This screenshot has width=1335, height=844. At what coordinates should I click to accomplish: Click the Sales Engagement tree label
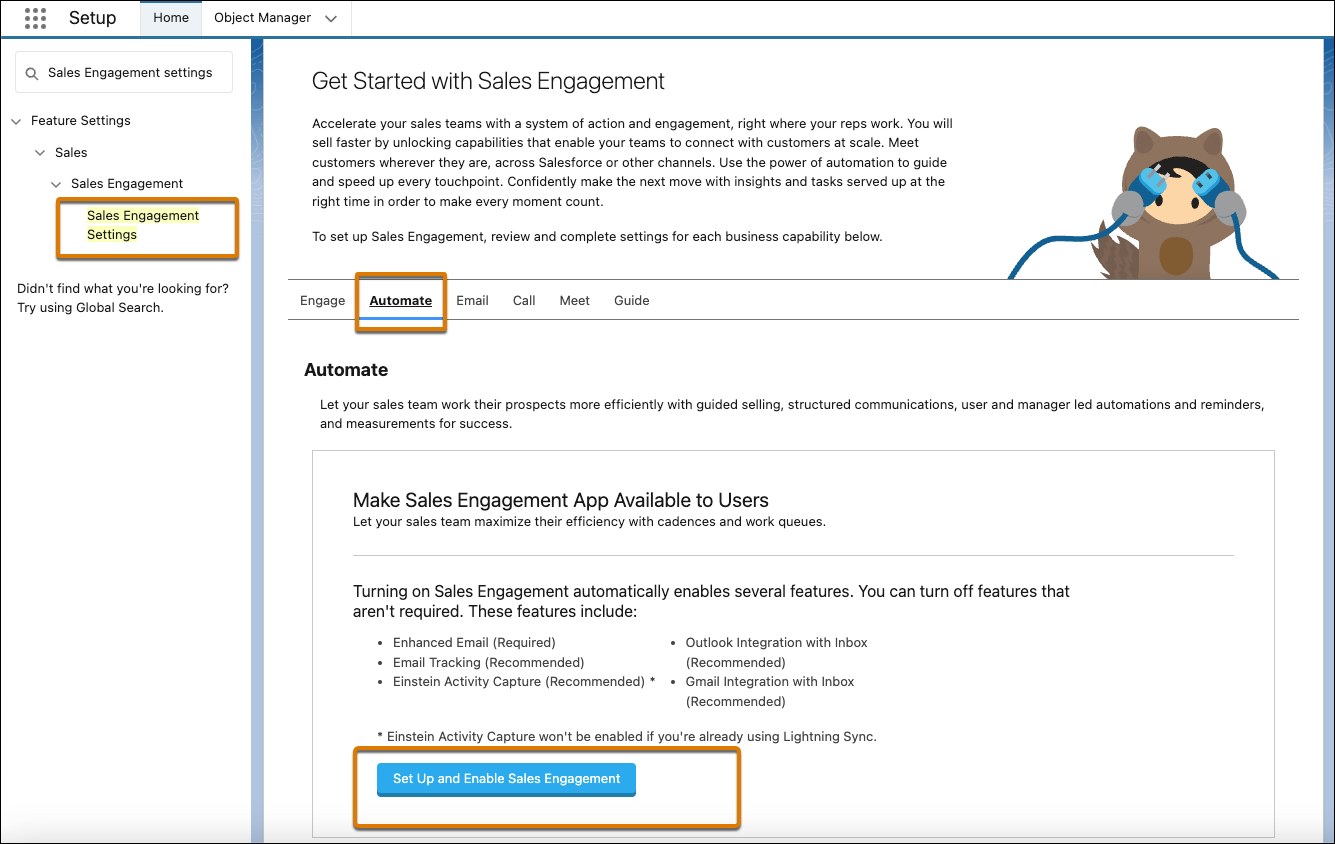pos(127,184)
